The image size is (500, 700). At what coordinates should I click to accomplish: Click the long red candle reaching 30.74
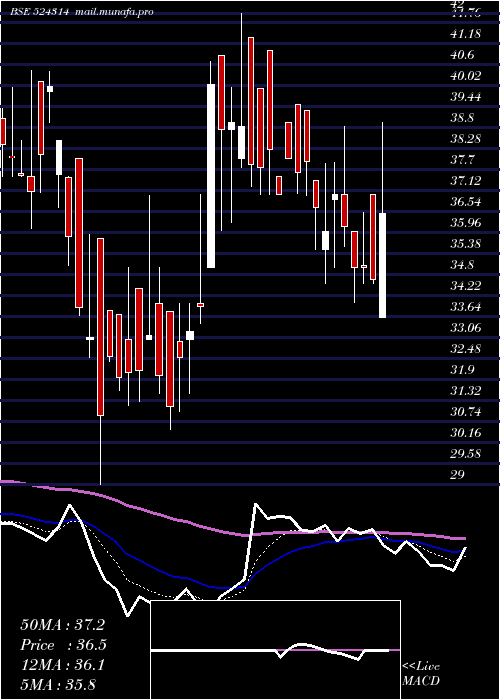[100, 327]
